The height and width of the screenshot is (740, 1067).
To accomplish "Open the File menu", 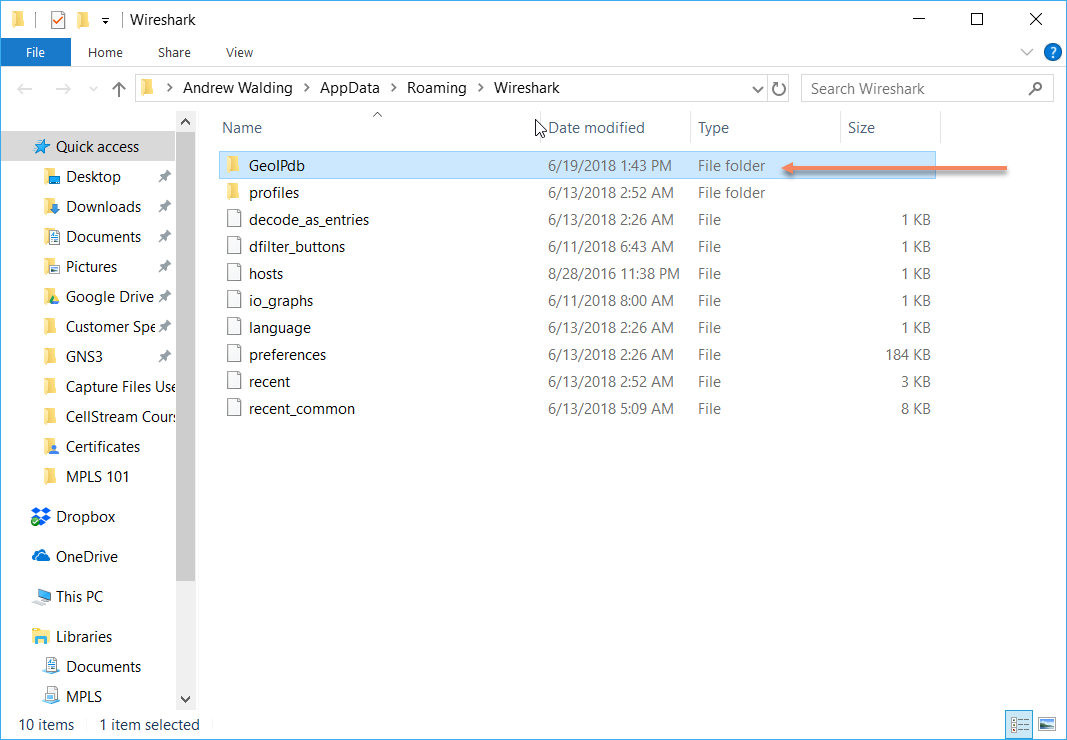I will click(x=35, y=52).
